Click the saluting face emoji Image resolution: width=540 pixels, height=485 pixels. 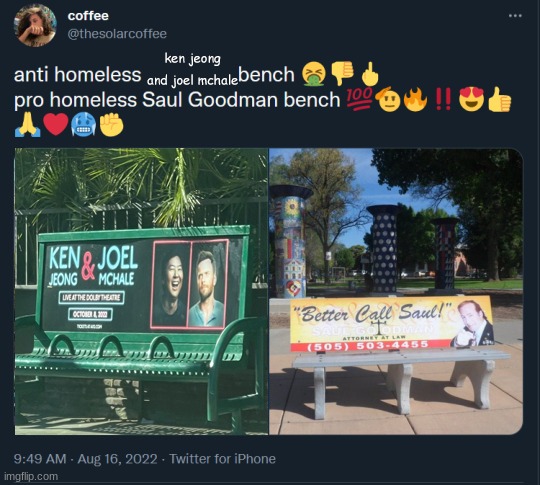pos(388,99)
